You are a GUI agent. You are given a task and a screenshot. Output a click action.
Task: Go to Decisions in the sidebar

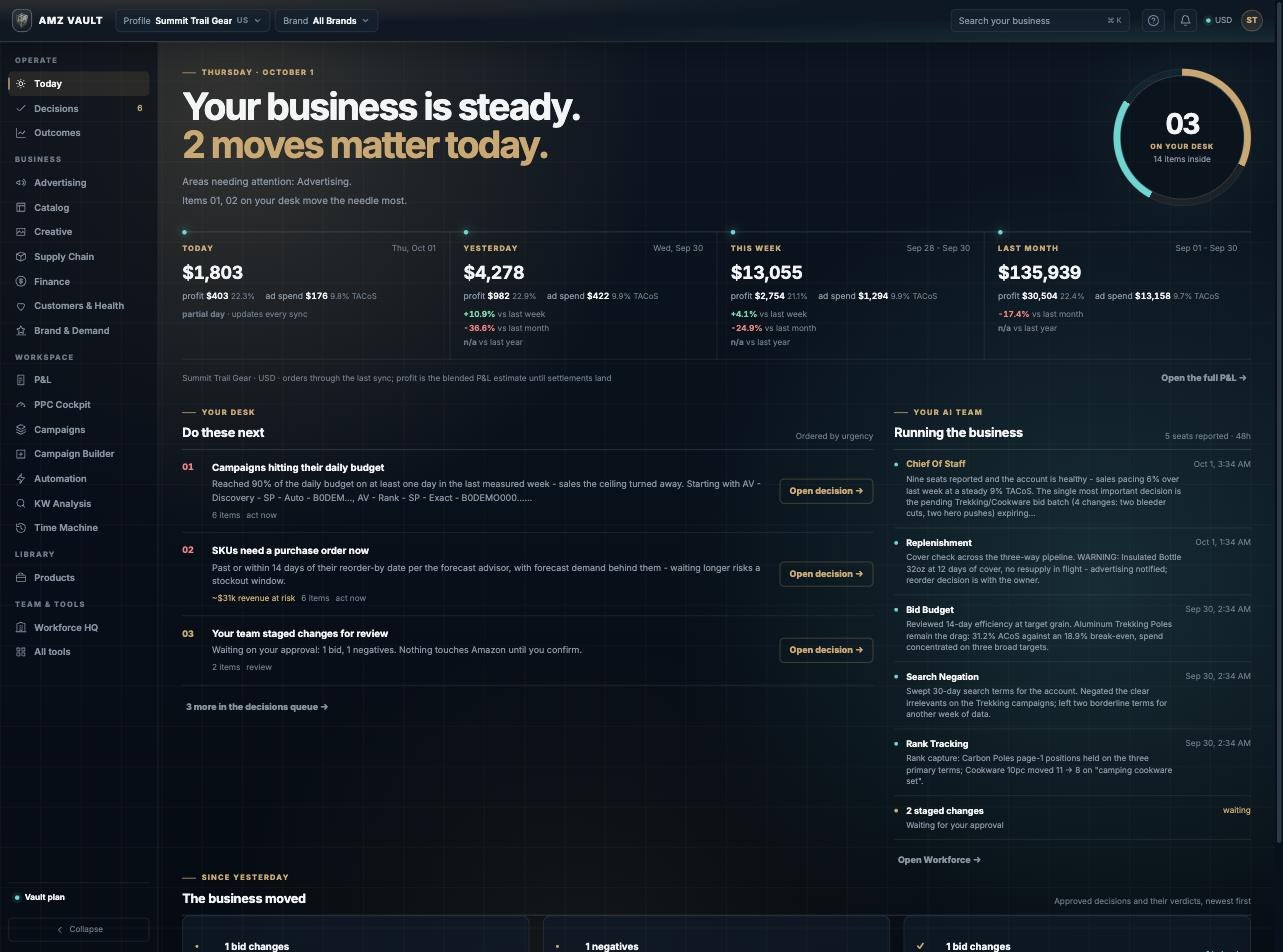click(x=79, y=108)
